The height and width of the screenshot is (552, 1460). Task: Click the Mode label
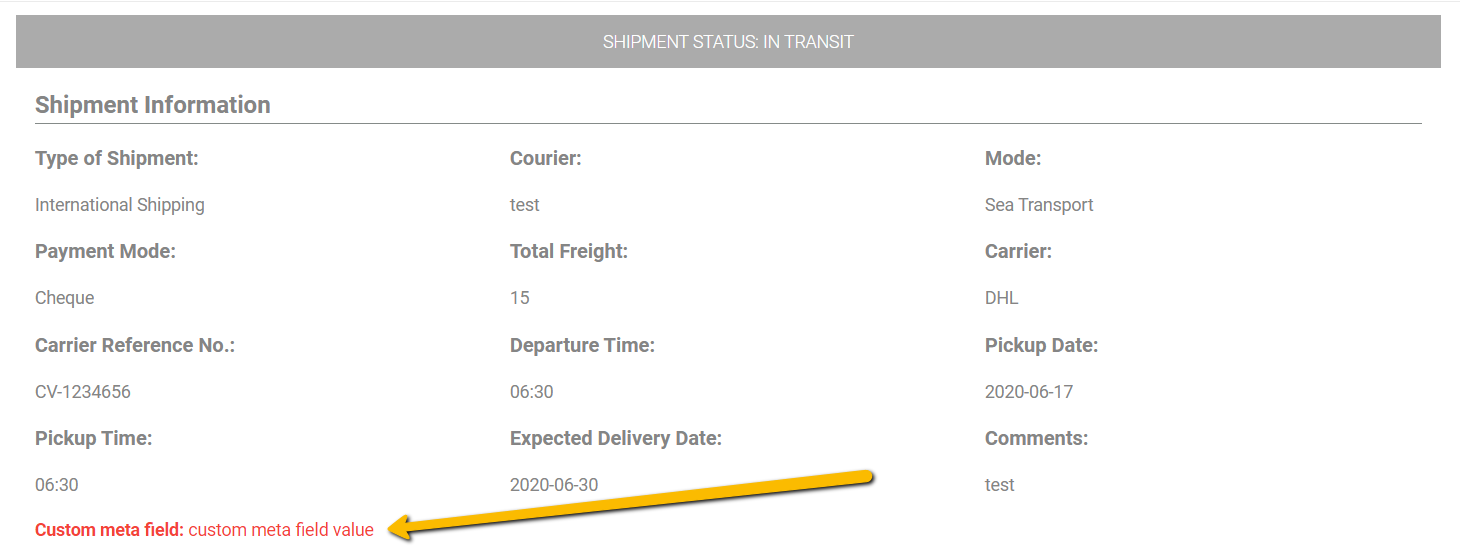tap(1013, 158)
